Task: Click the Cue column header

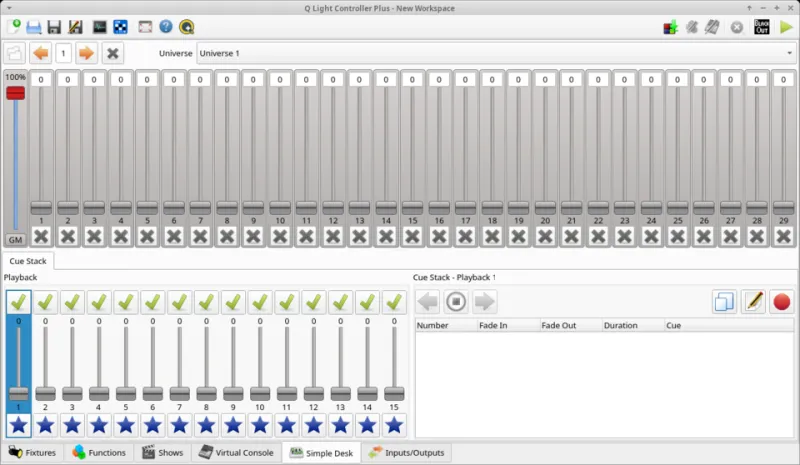Action: click(x=729, y=325)
